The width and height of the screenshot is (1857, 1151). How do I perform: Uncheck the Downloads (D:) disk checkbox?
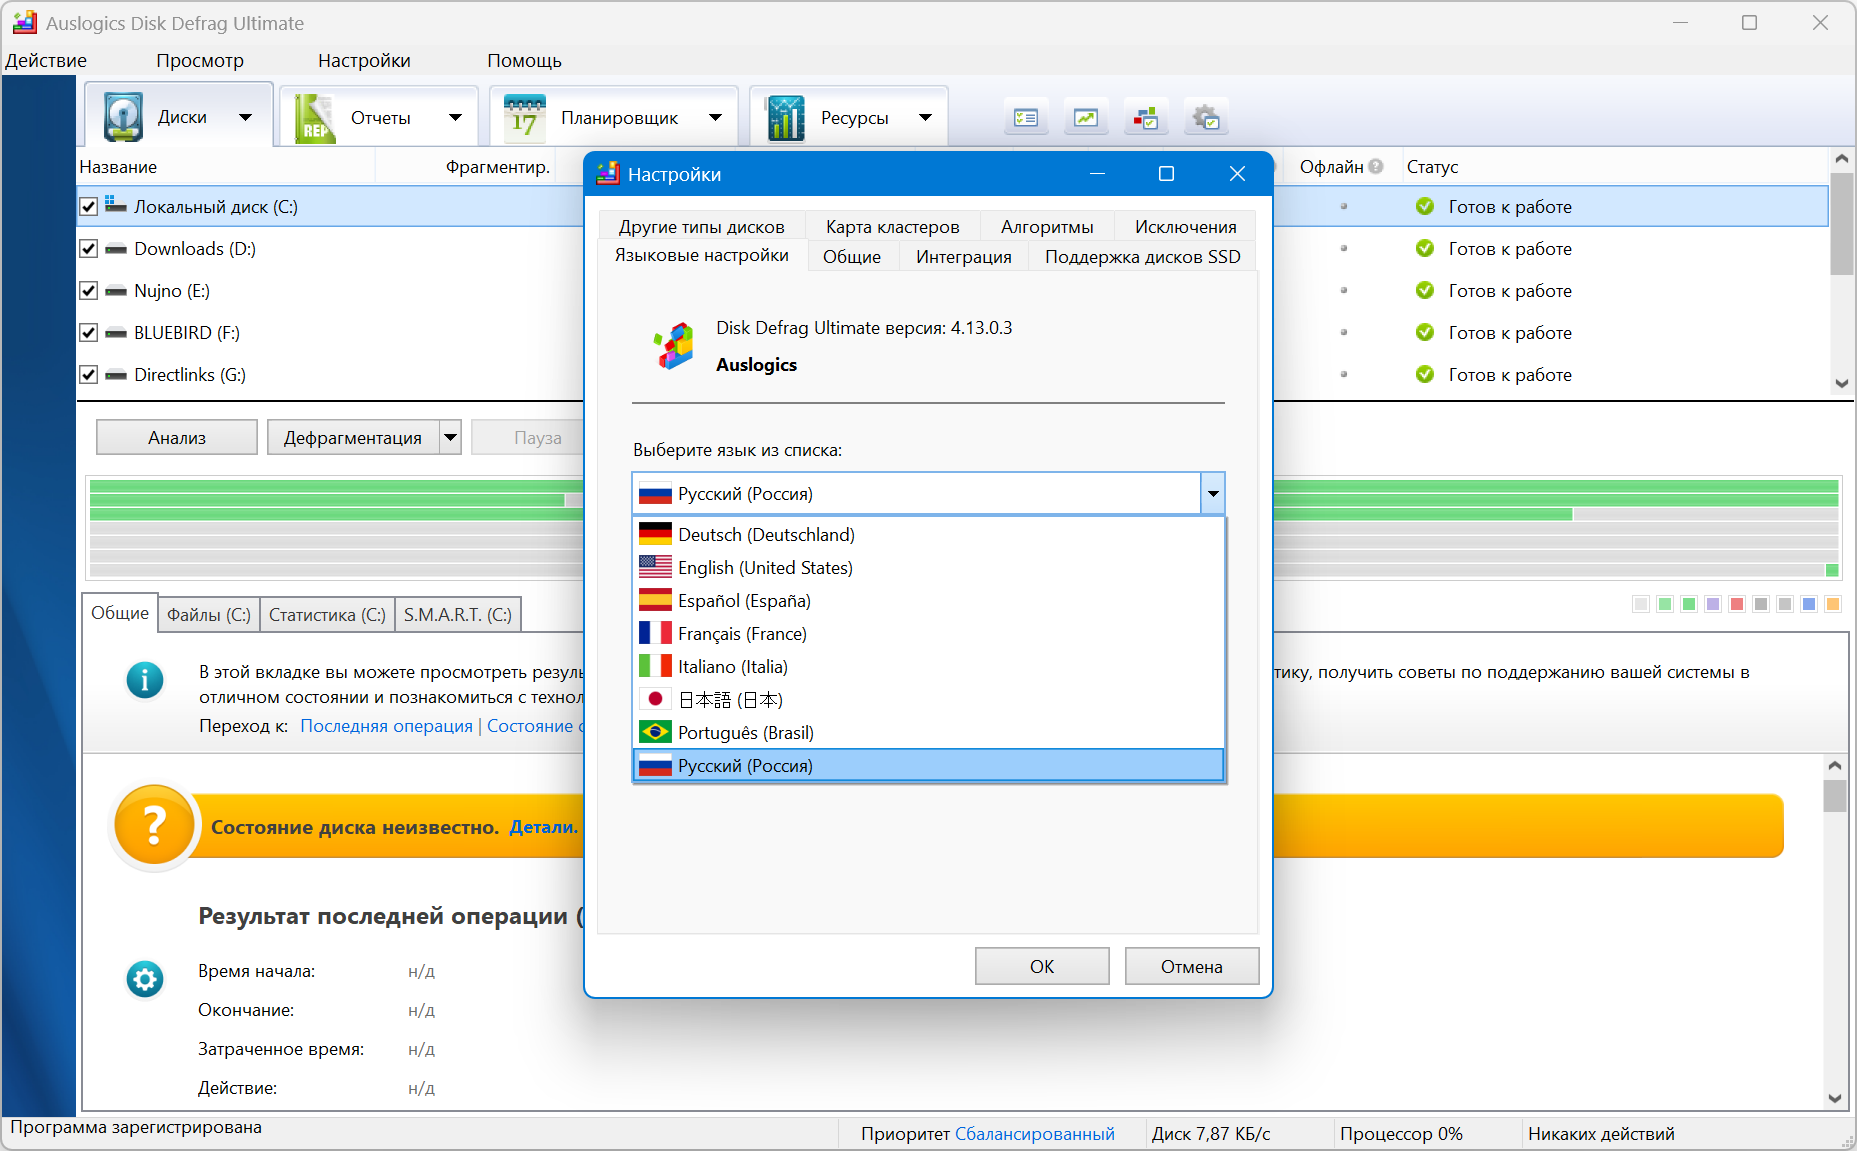(89, 249)
